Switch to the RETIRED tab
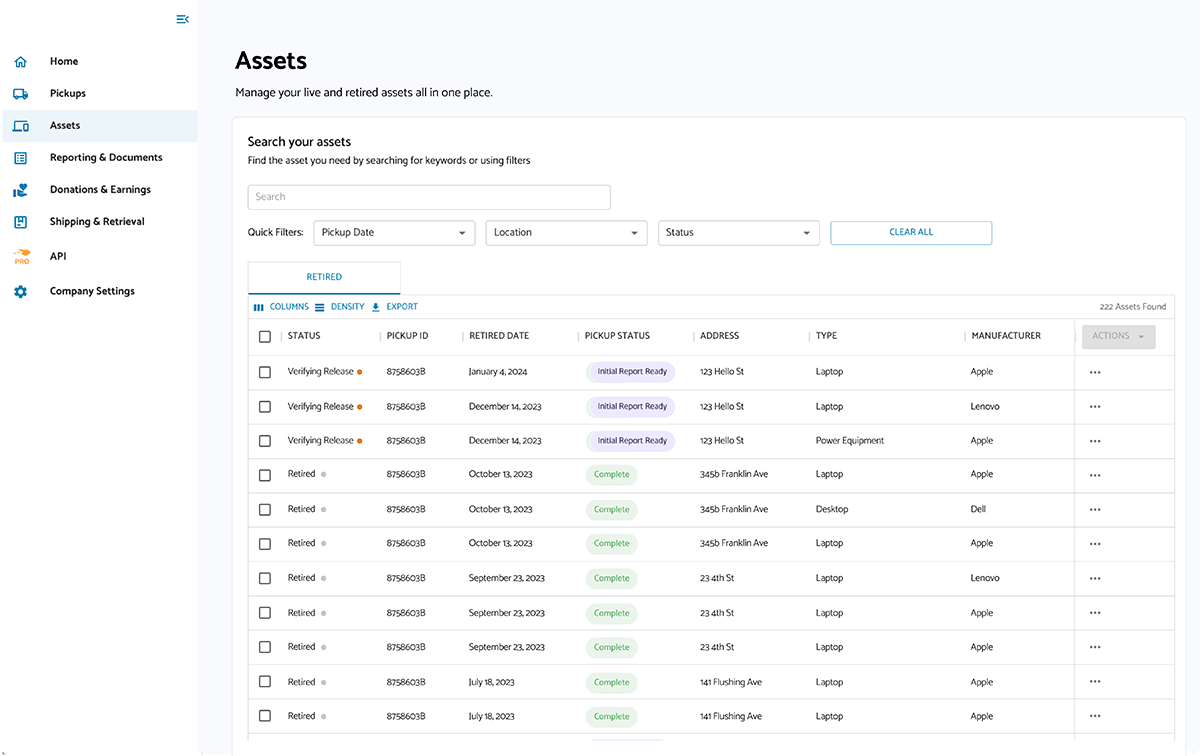 [323, 276]
